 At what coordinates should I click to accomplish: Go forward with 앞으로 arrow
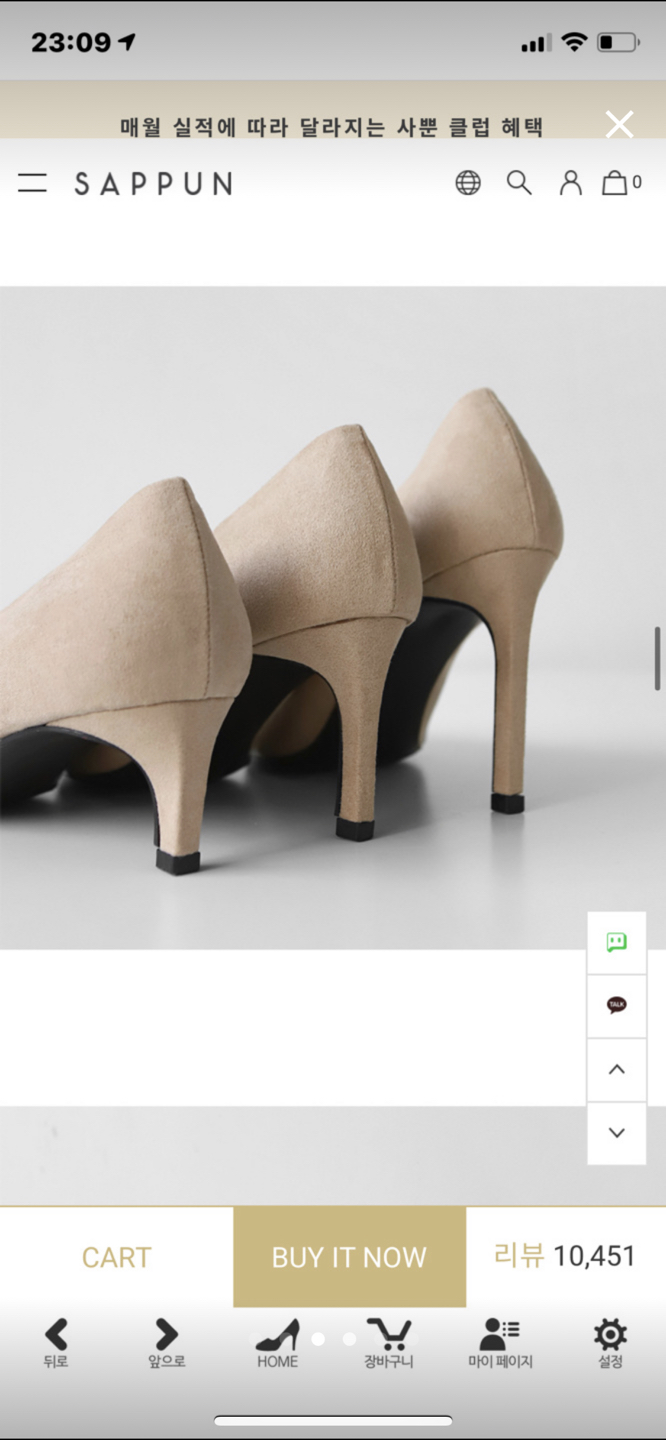coord(166,1343)
